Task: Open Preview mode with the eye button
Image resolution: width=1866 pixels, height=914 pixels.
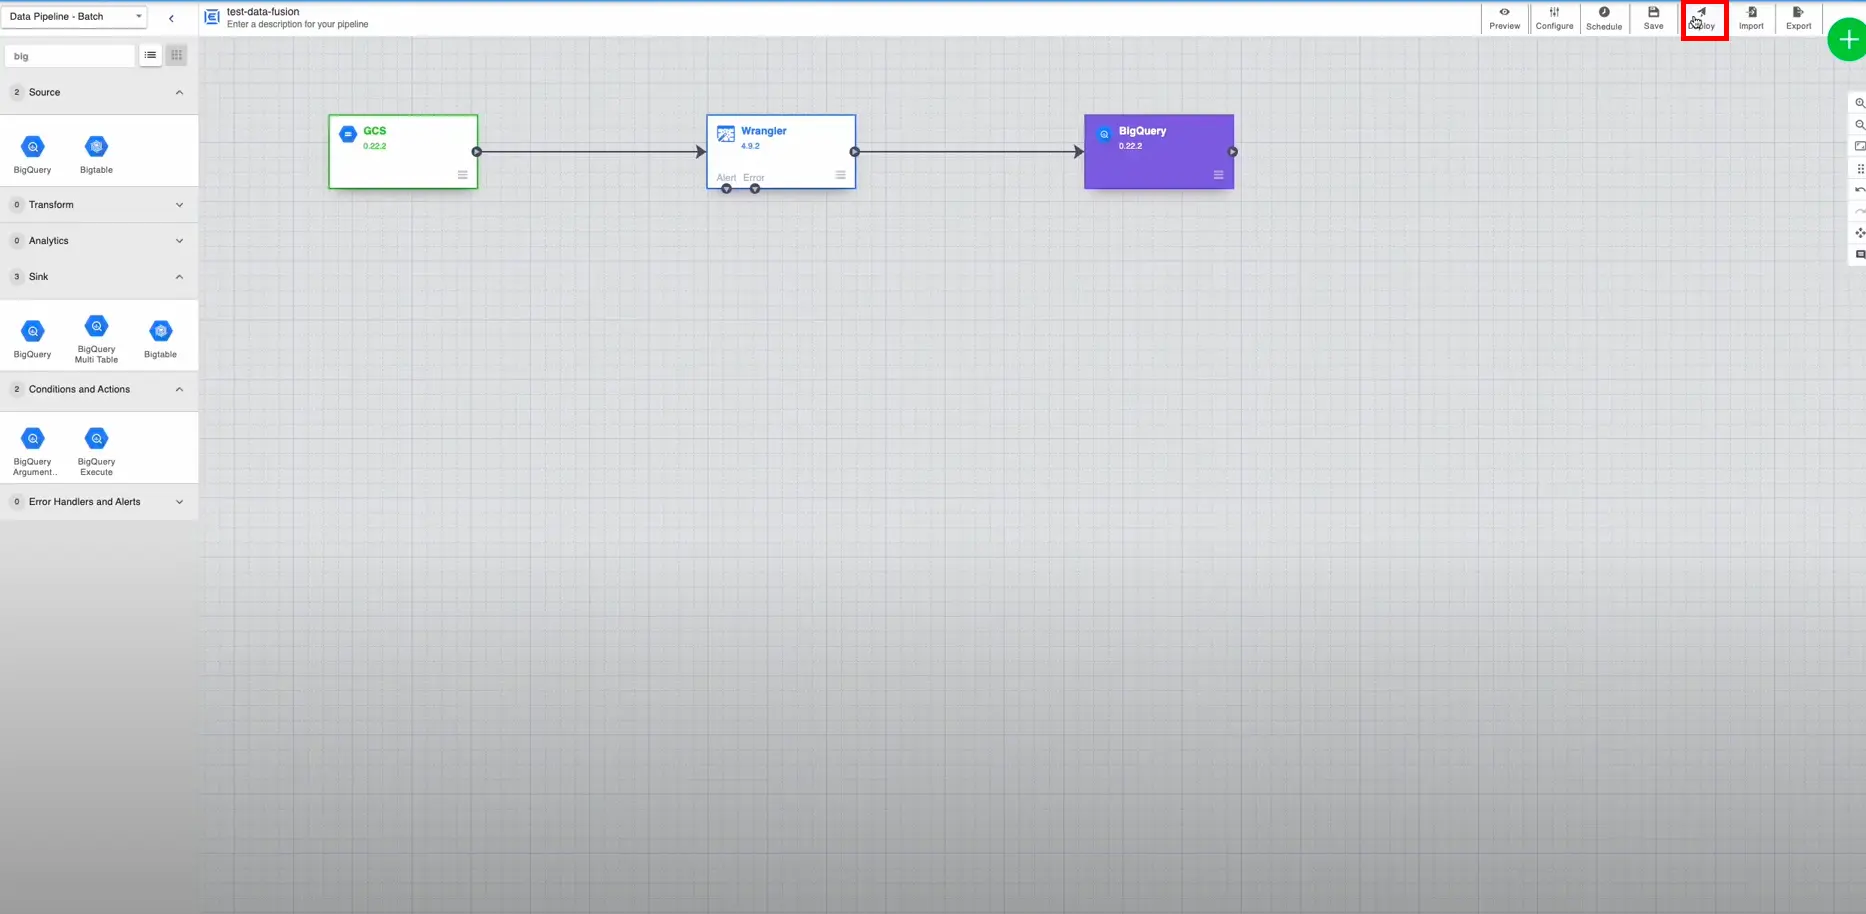Action: (1504, 18)
